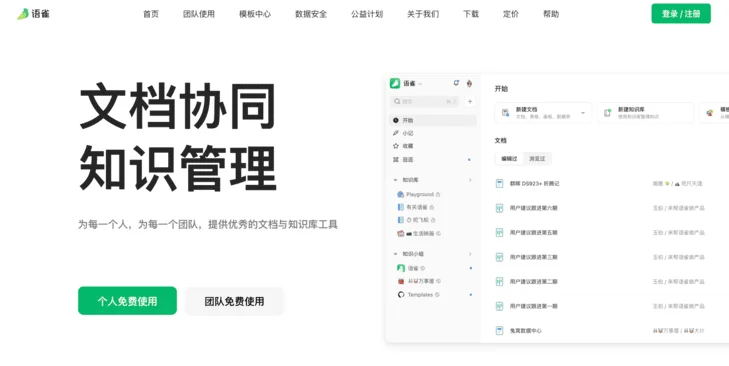Click the 新建文档 card
The height and width of the screenshot is (366, 729).
click(543, 113)
